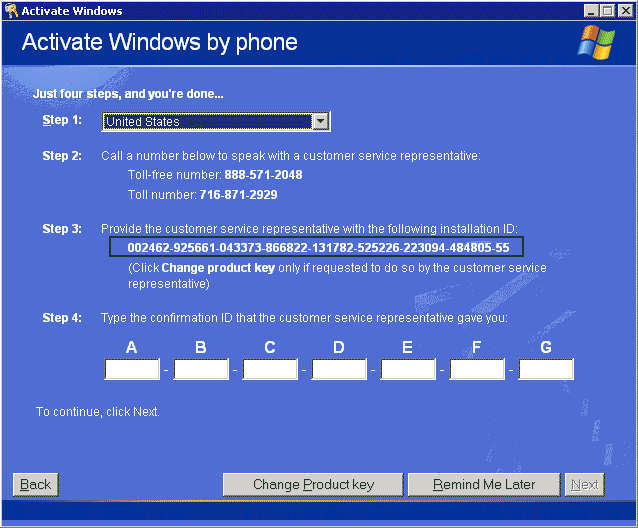The image size is (638, 528).
Task: Minimize the Activate Windows window
Action: coord(591,11)
